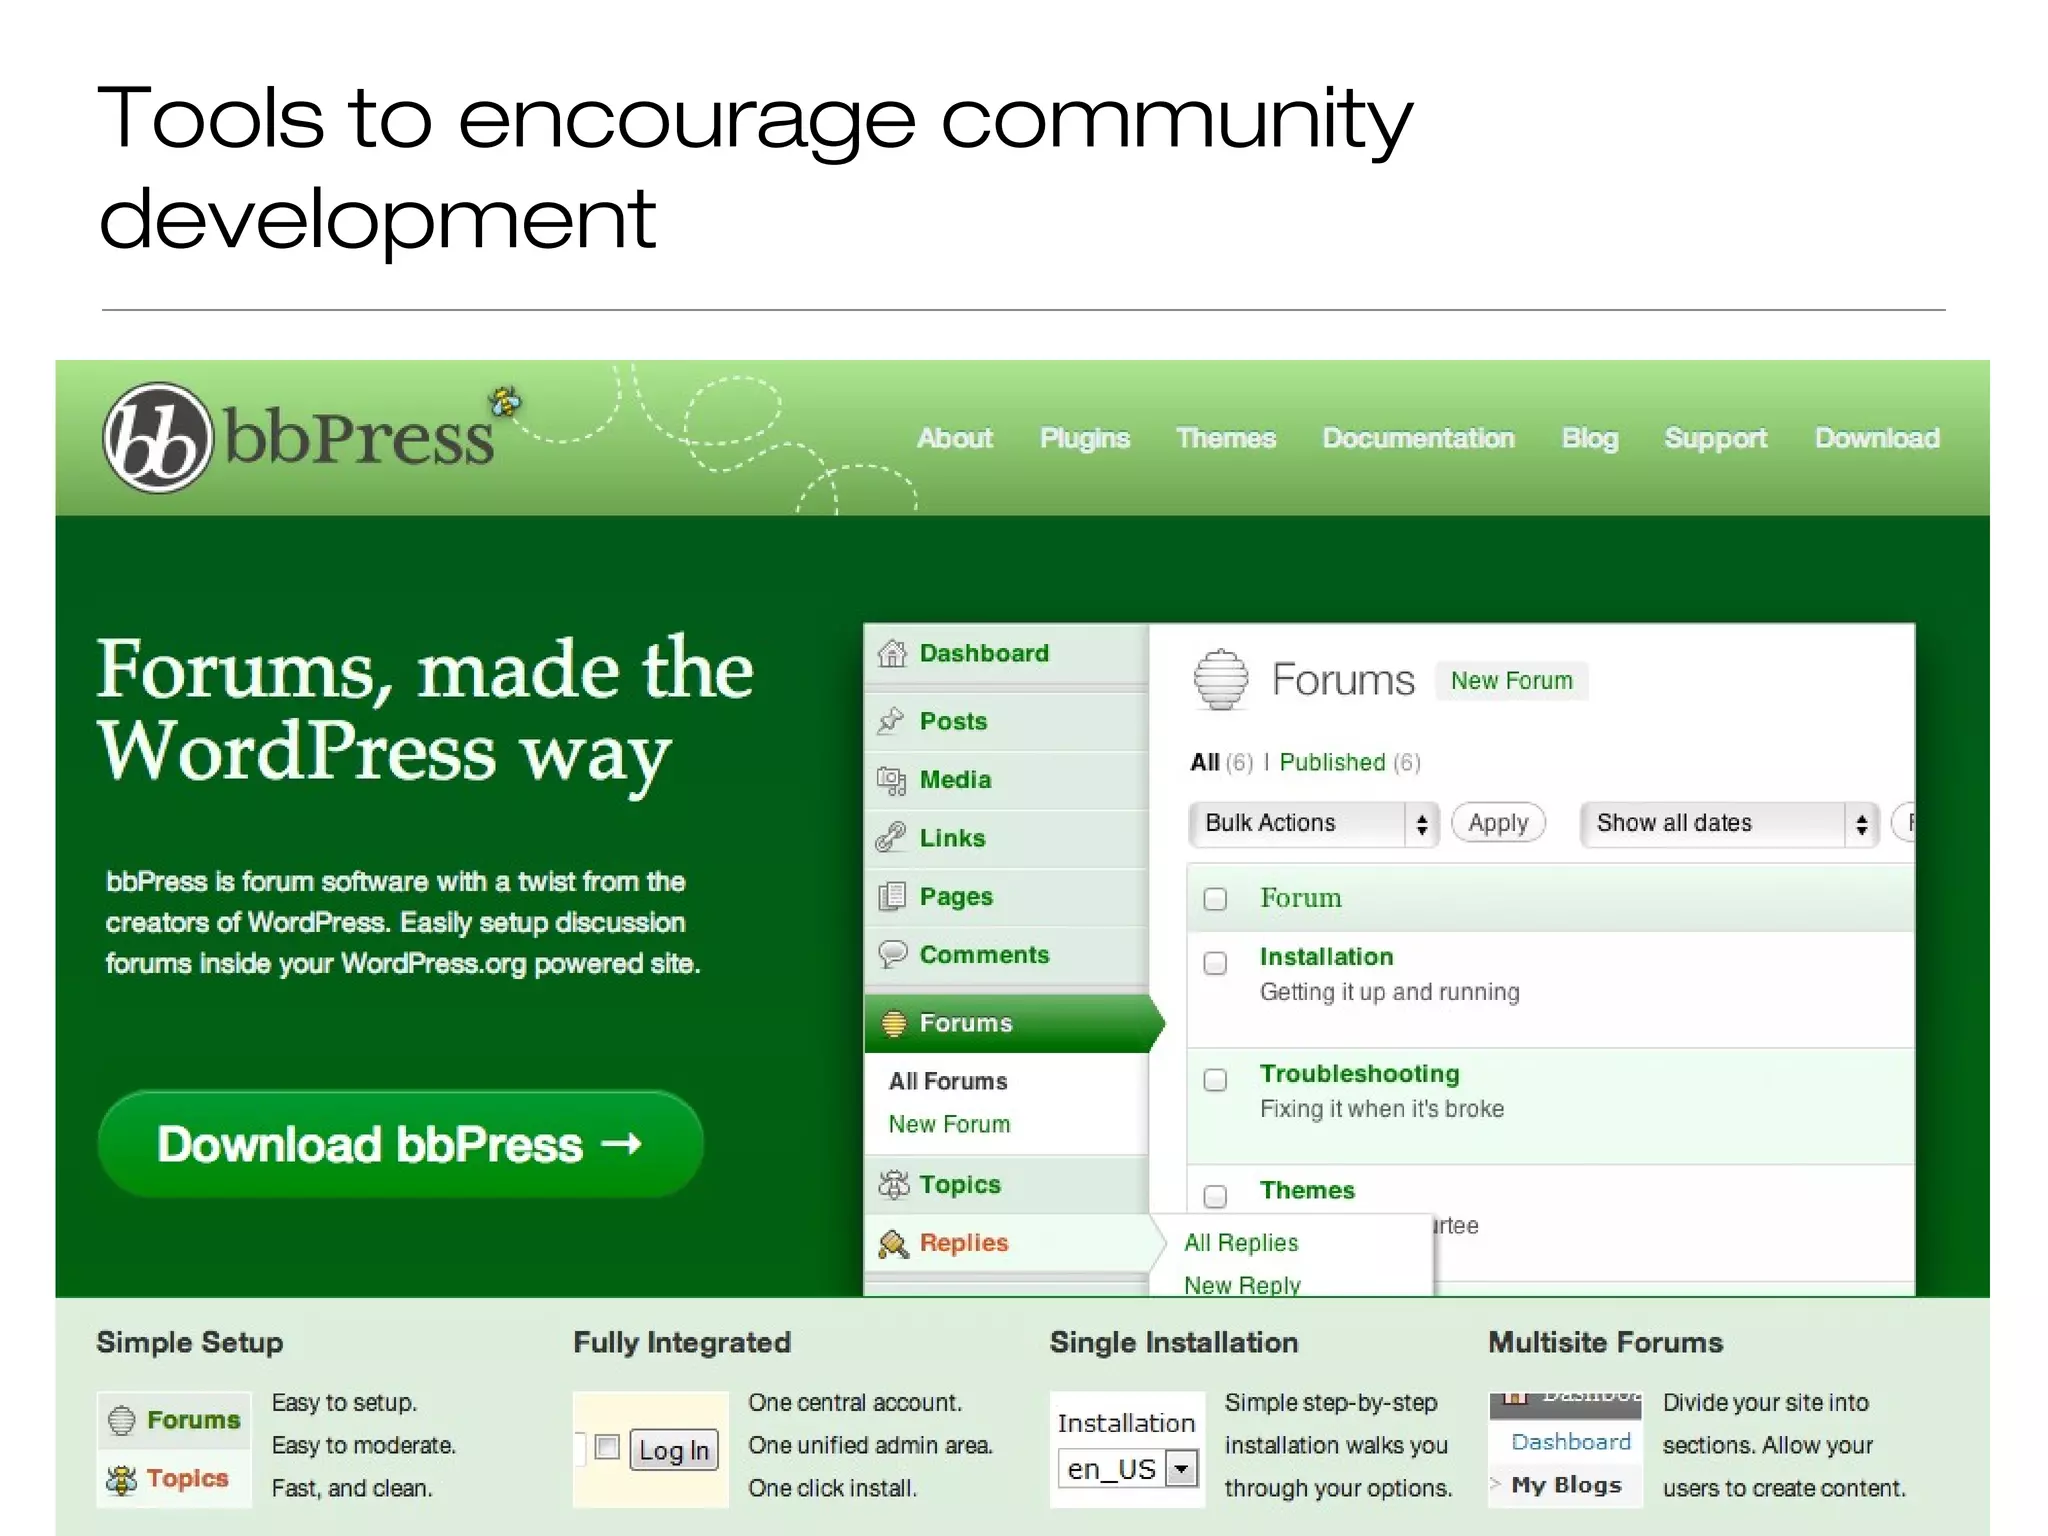Image resolution: width=2048 pixels, height=1536 pixels.
Task: Click the Topics bee icon in sidebar
Action: (893, 1184)
